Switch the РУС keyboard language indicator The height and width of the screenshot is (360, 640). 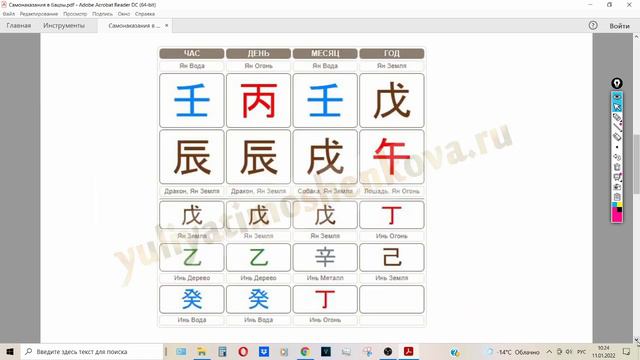(582, 351)
